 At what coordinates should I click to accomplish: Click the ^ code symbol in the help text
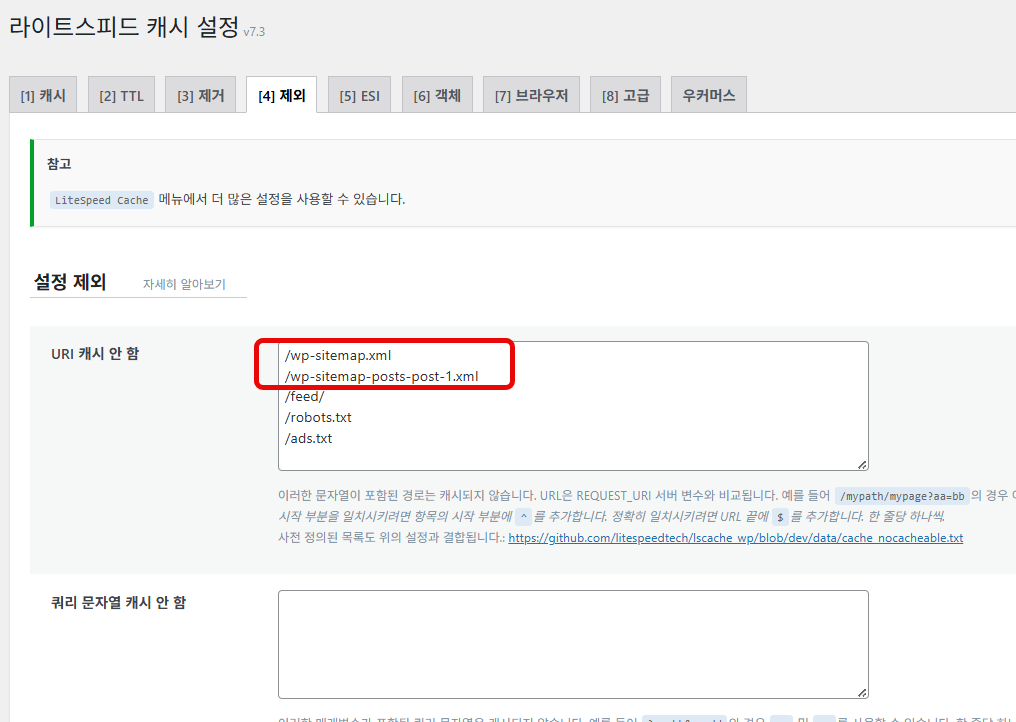coord(524,517)
